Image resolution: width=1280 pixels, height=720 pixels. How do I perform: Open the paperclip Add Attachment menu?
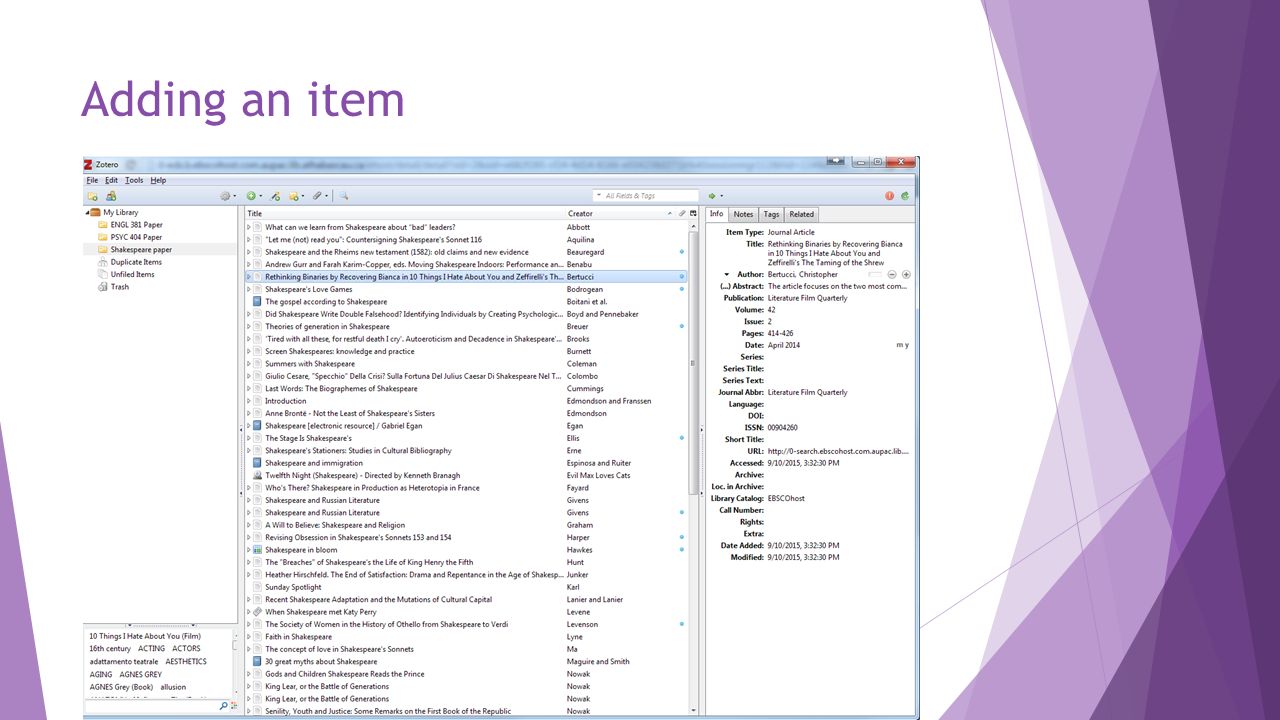(320, 196)
